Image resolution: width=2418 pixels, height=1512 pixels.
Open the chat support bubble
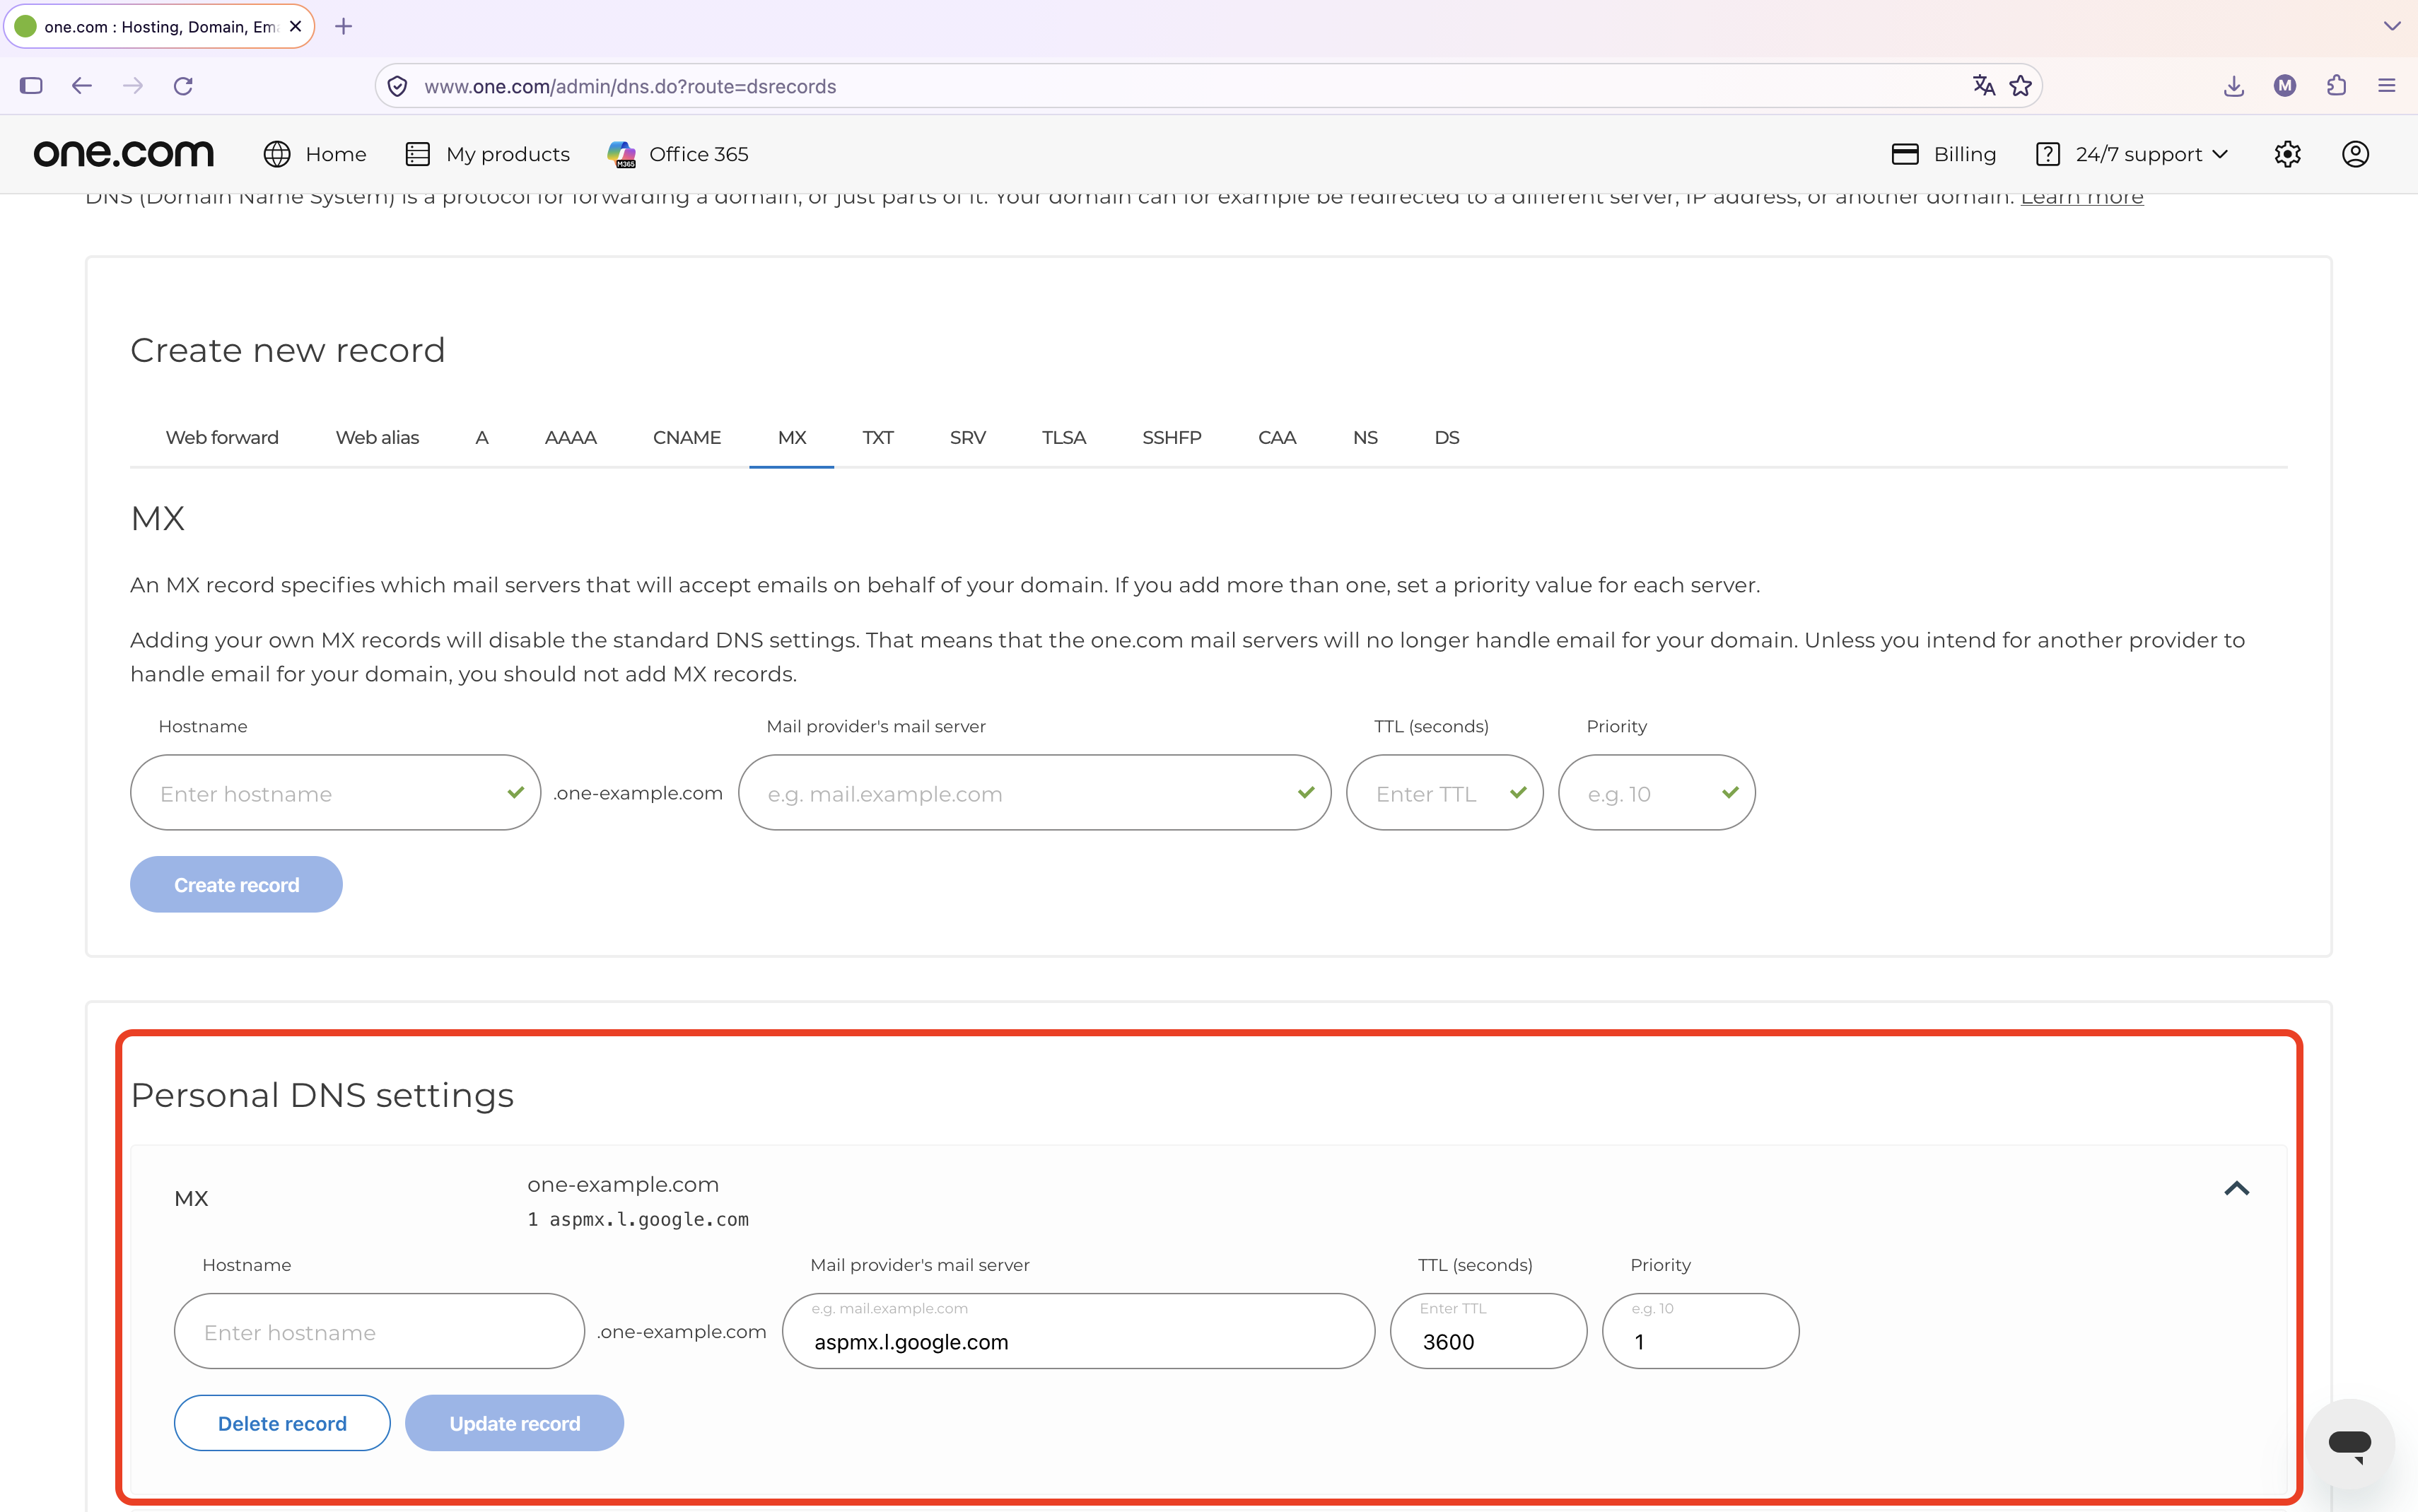[2349, 1443]
